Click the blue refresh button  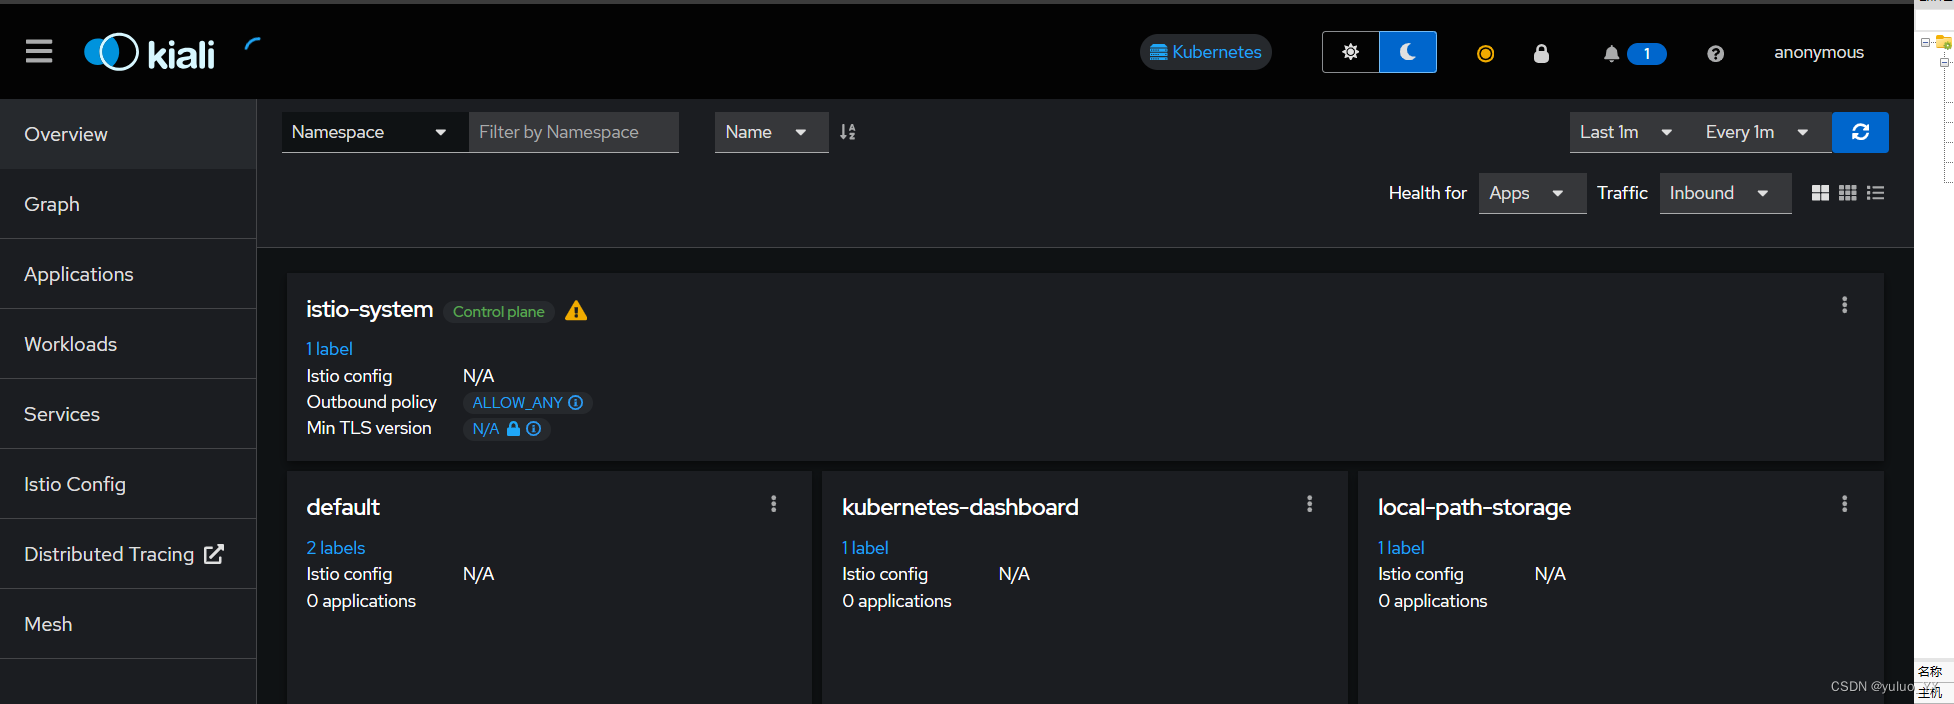point(1860,132)
